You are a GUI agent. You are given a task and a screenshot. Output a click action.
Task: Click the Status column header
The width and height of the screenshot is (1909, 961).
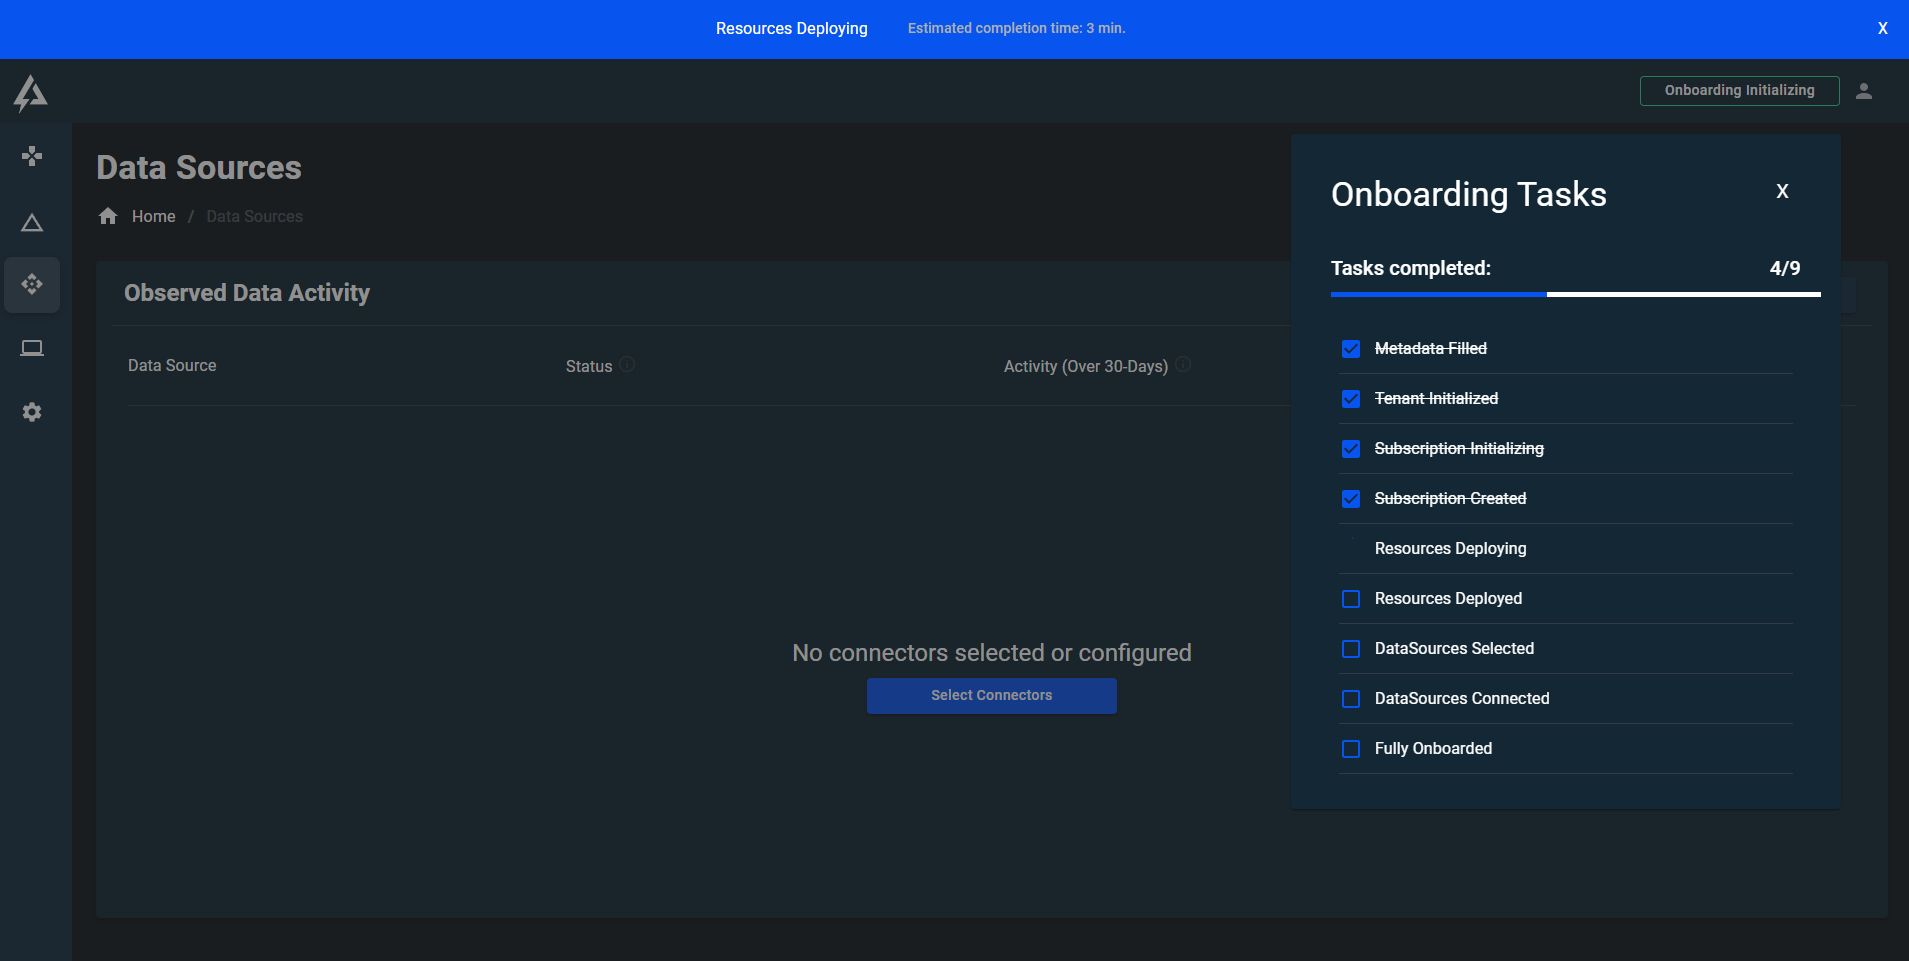[589, 366]
